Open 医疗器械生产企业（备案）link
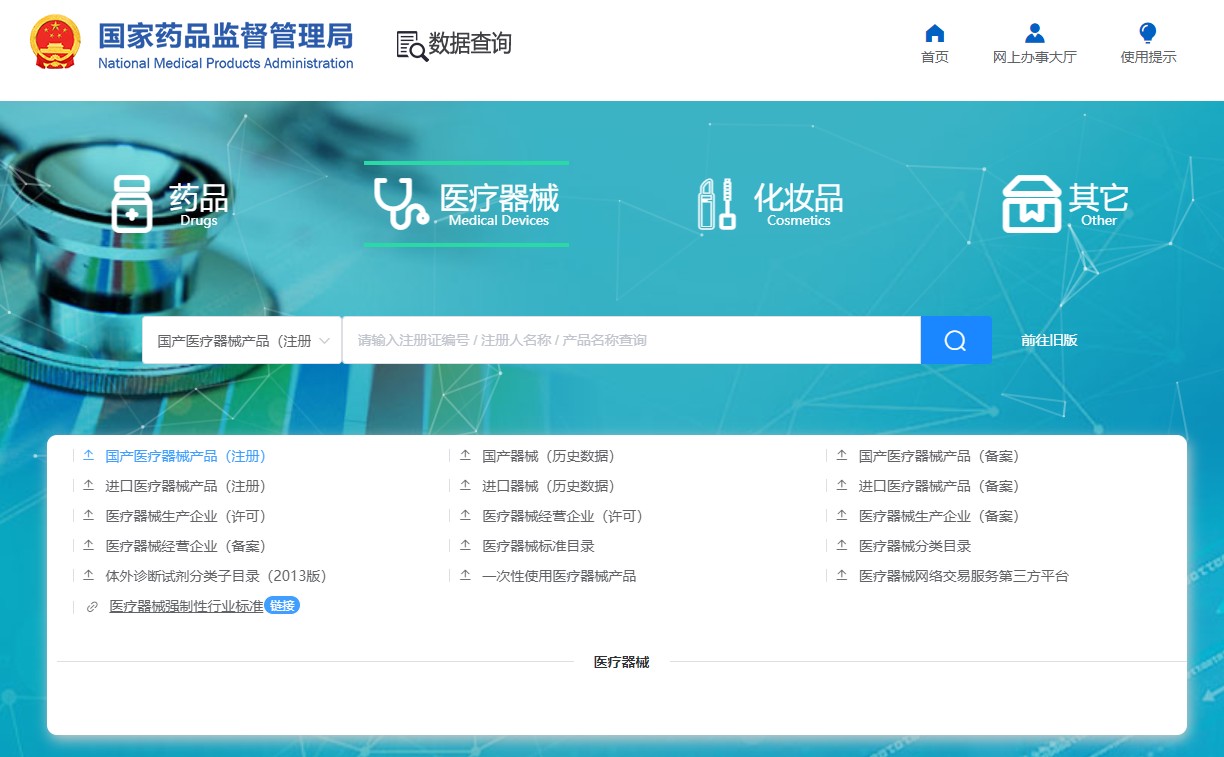The width and height of the screenshot is (1224, 757). [x=939, y=516]
